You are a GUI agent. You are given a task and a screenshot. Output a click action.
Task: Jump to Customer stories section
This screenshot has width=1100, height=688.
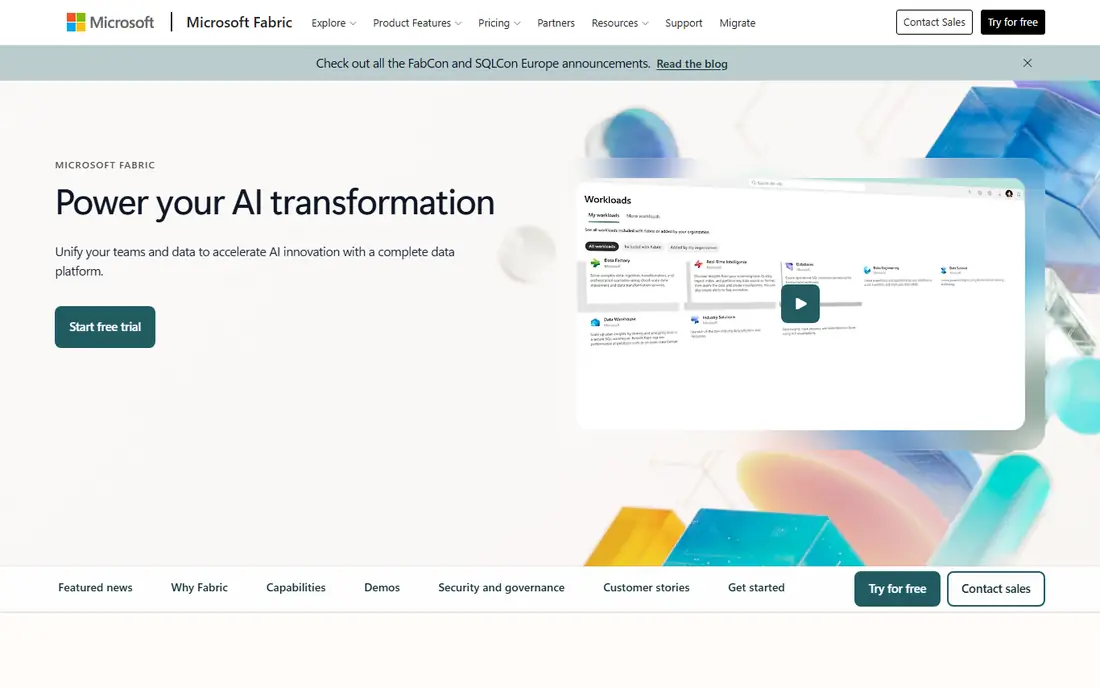click(646, 588)
